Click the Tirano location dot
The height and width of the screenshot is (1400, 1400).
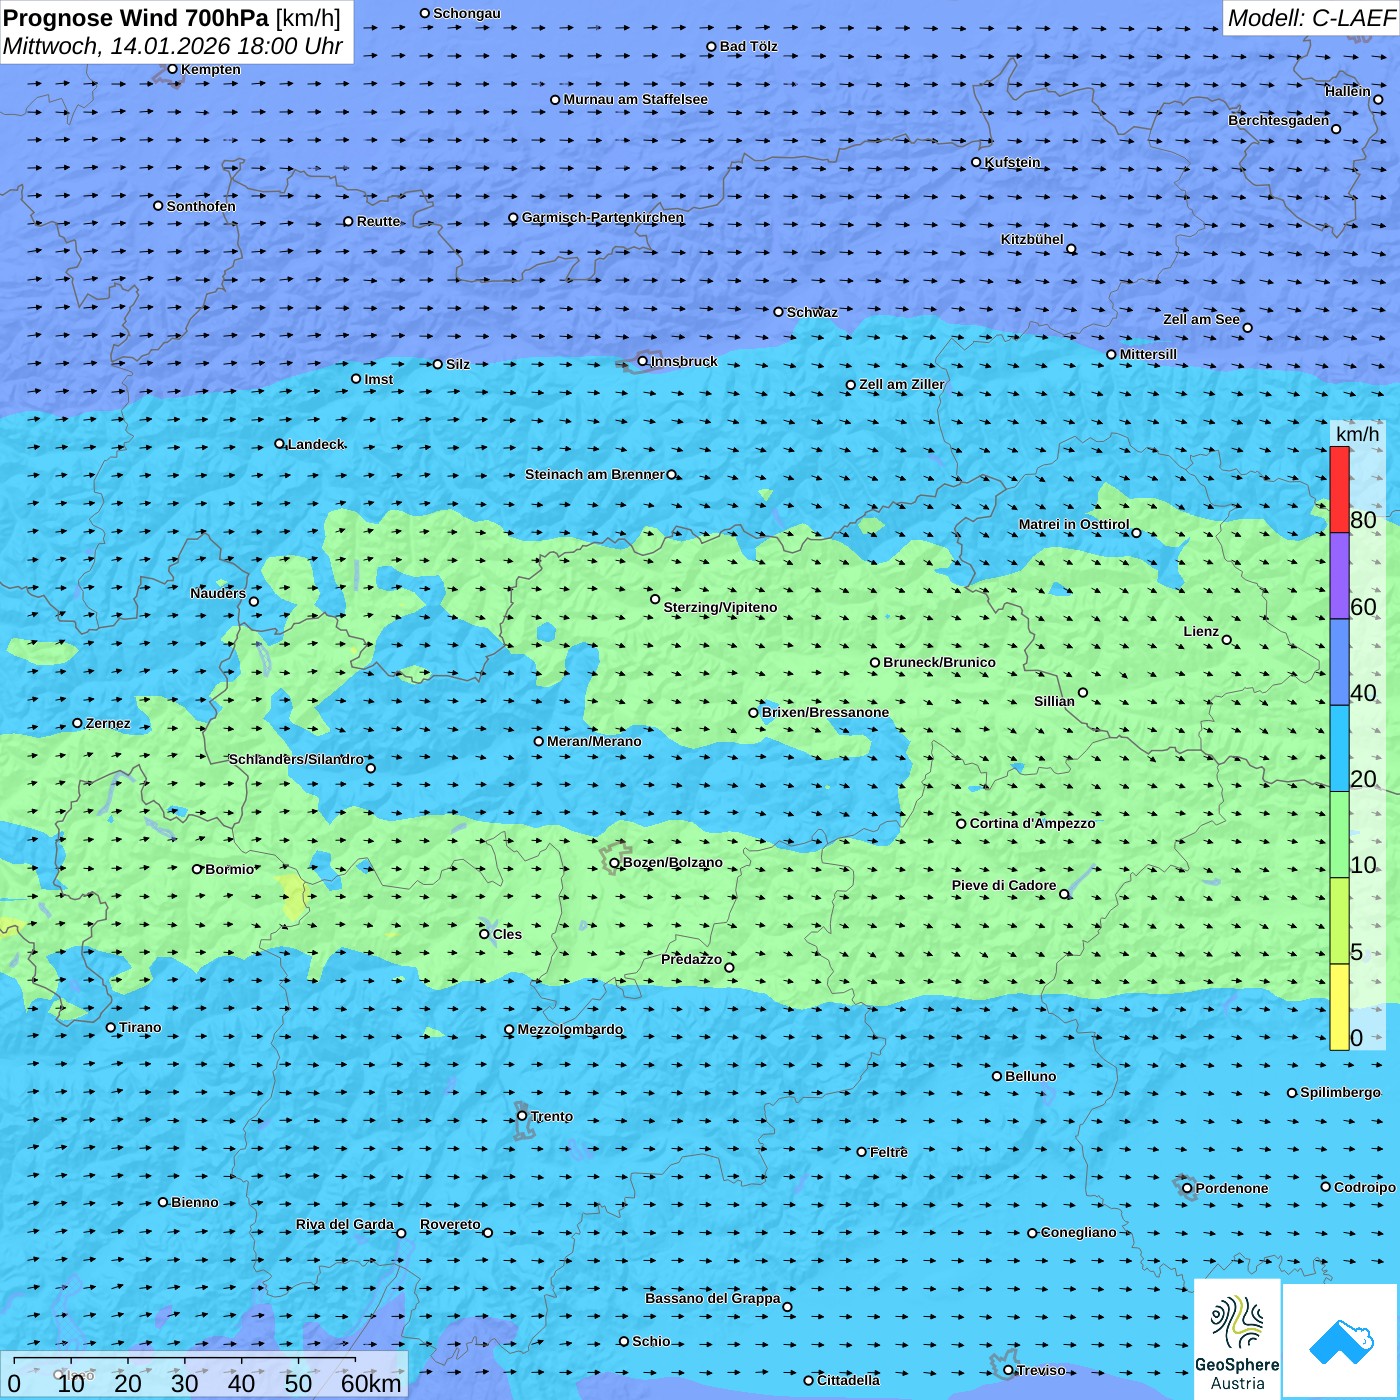pyautogui.click(x=110, y=1027)
